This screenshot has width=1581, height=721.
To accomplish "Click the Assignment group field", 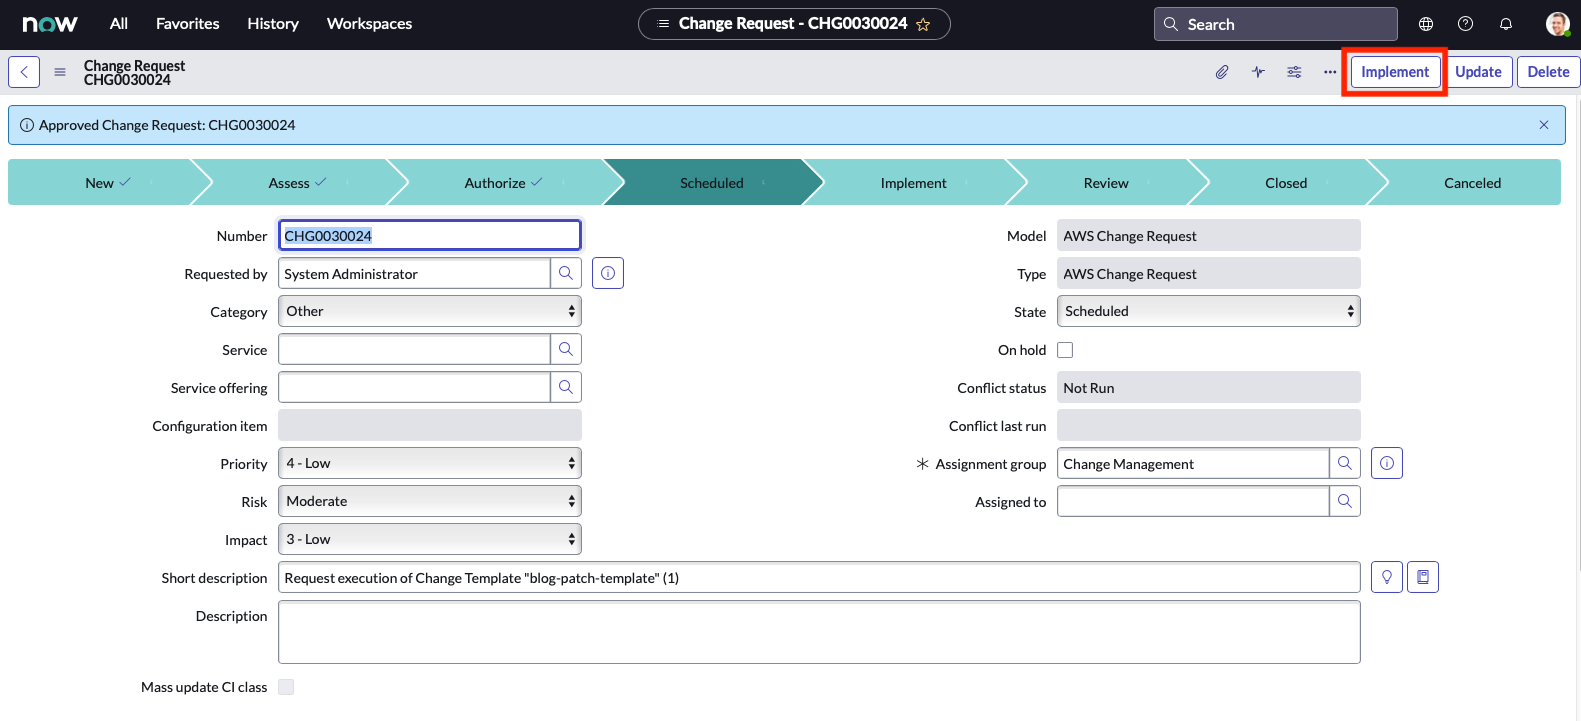I will pyautogui.click(x=1193, y=463).
